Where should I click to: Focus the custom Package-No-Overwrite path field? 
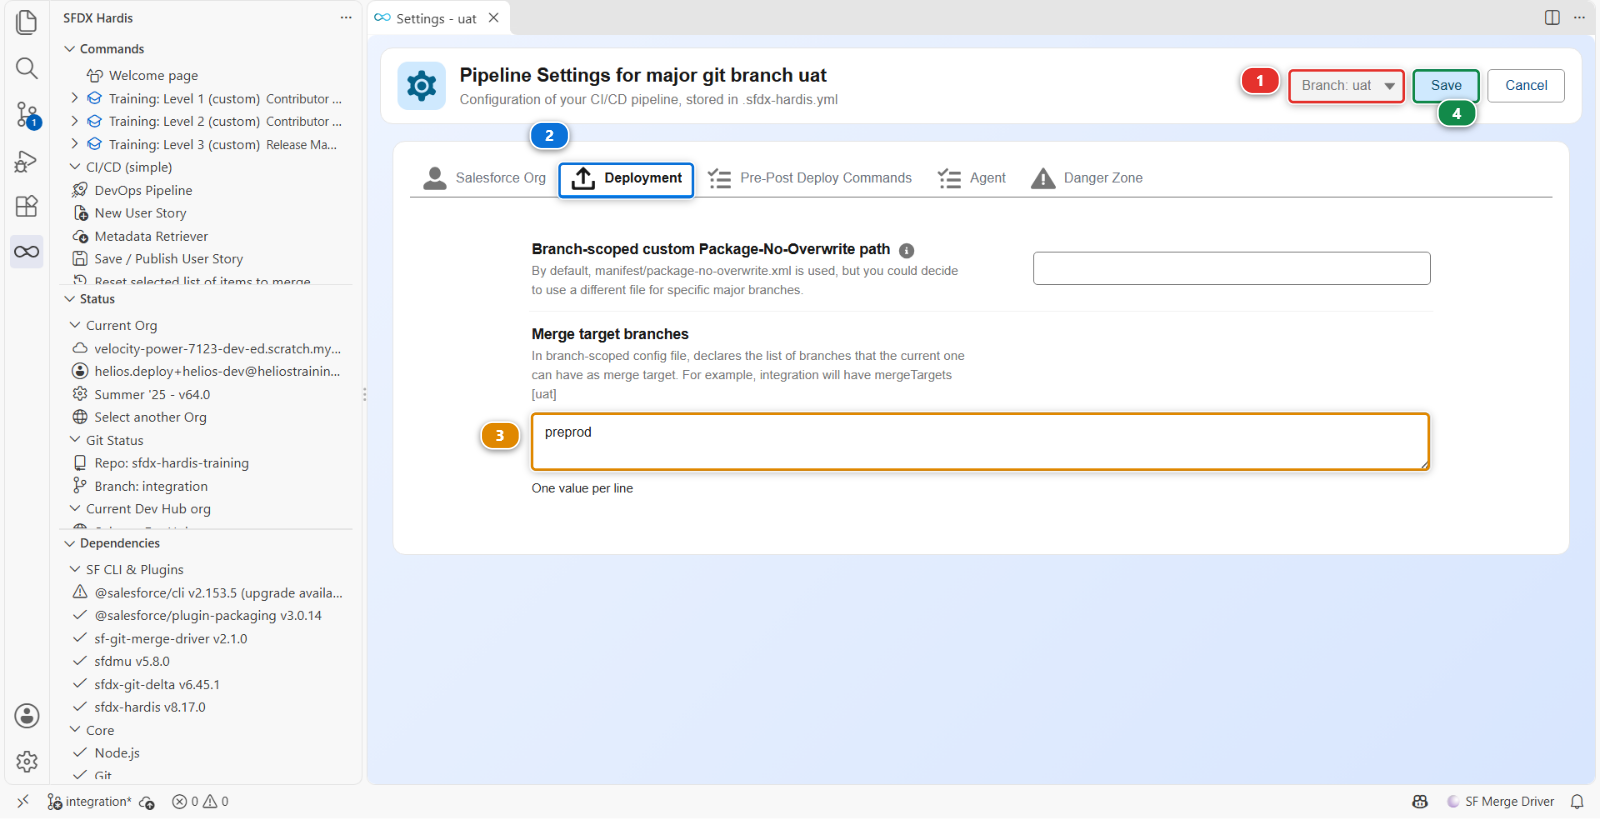[1232, 268]
